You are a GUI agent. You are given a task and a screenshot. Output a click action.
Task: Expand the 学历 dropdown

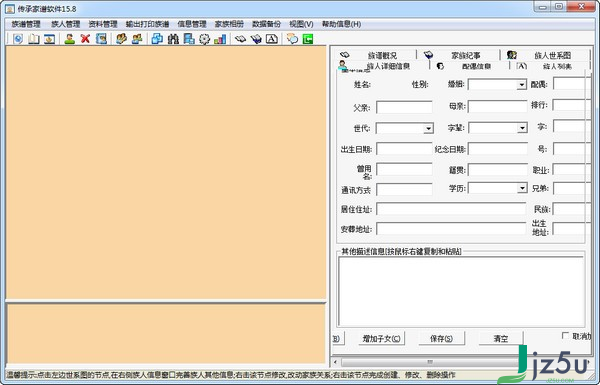tap(522, 188)
